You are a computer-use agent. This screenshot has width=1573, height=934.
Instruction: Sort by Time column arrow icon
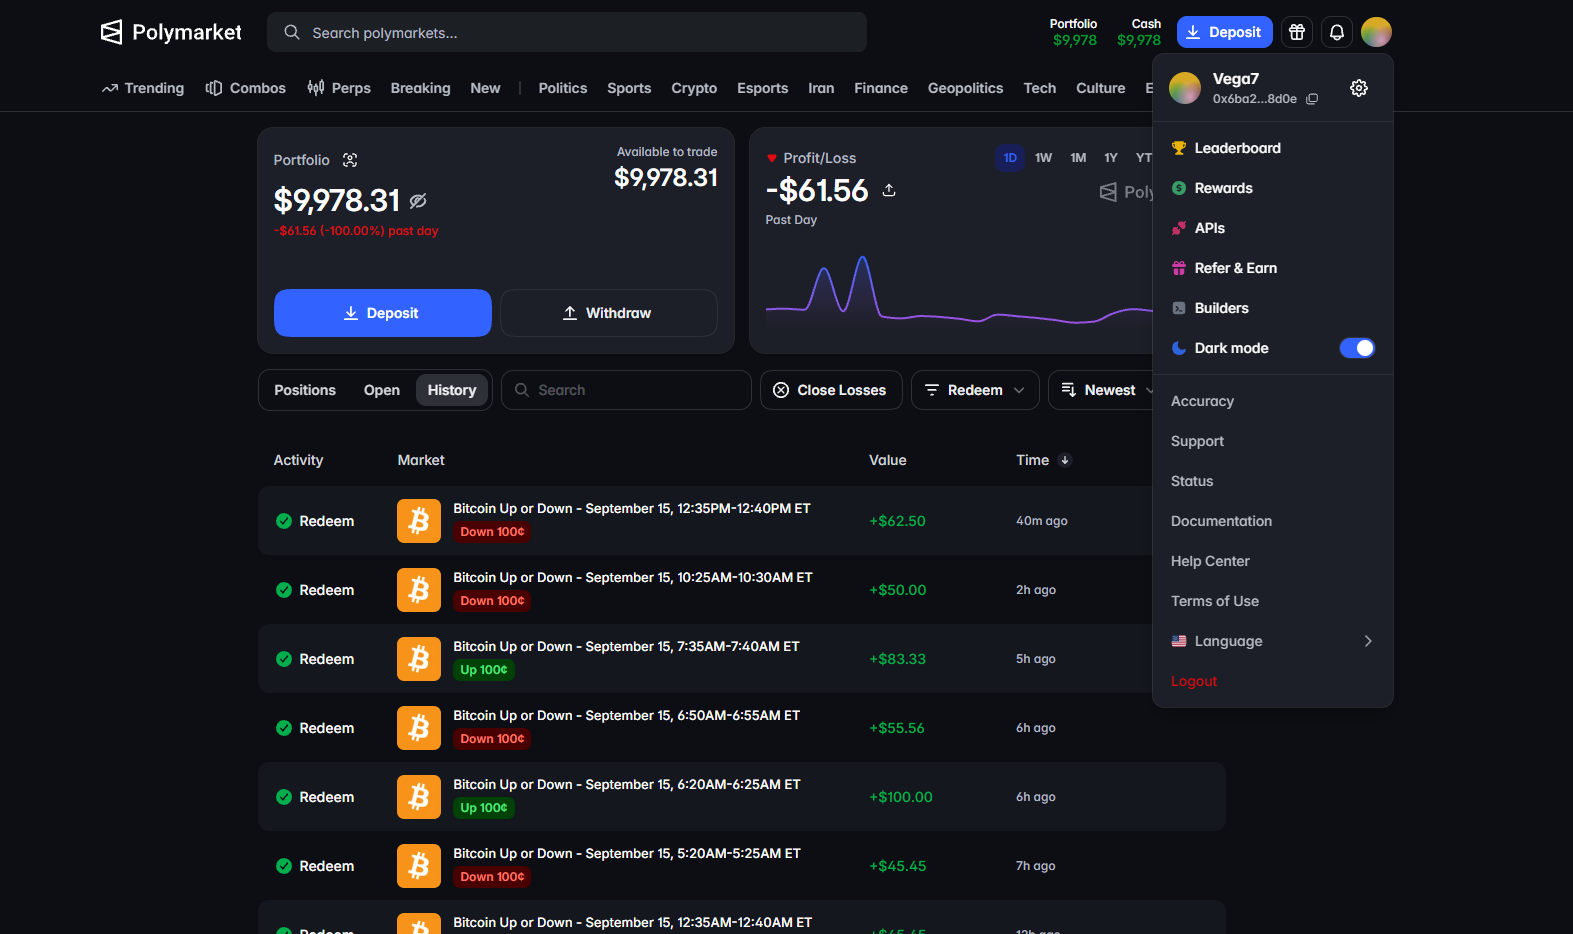click(x=1065, y=460)
